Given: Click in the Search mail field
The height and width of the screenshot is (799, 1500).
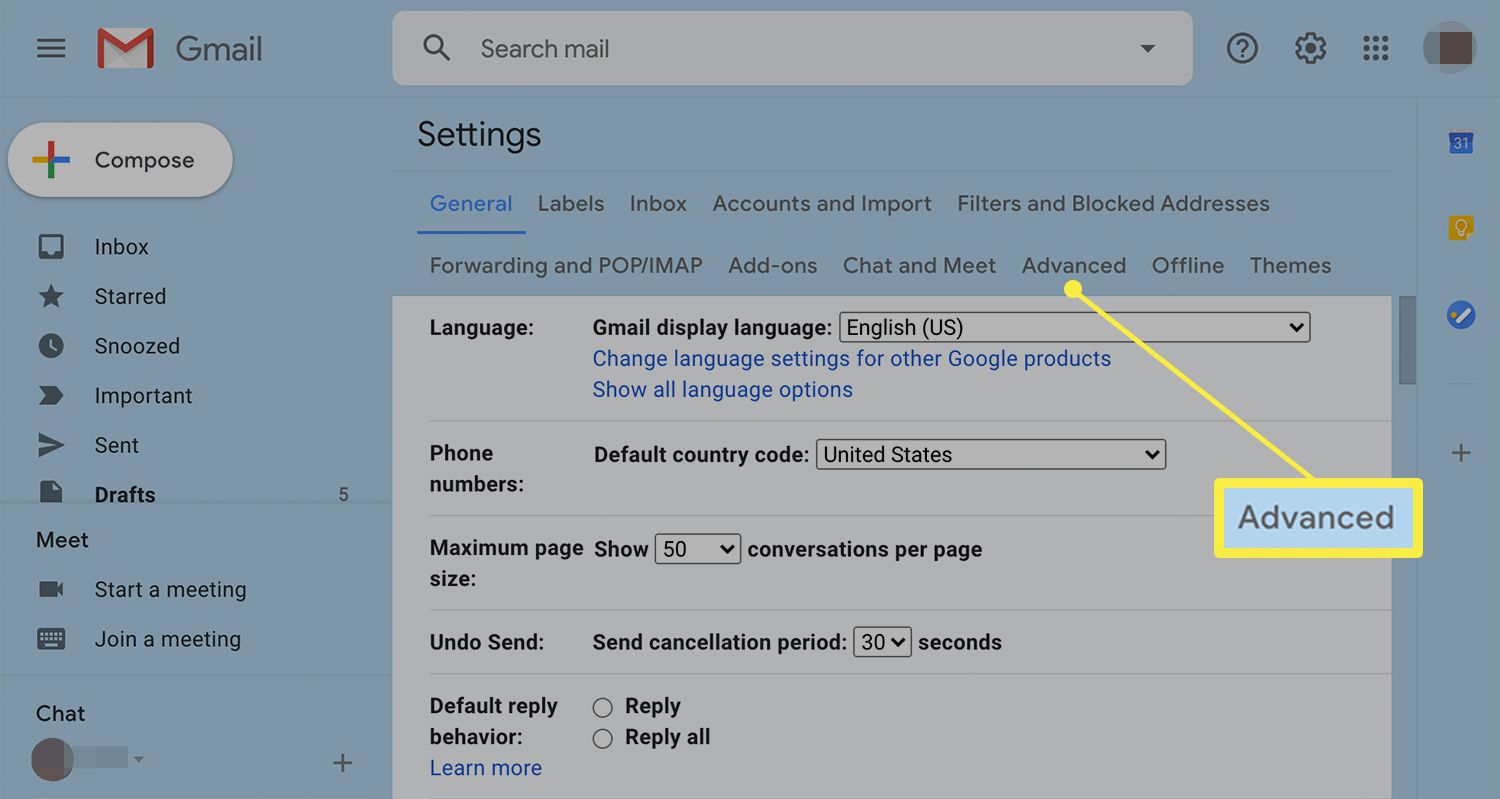Looking at the screenshot, I should (x=792, y=48).
